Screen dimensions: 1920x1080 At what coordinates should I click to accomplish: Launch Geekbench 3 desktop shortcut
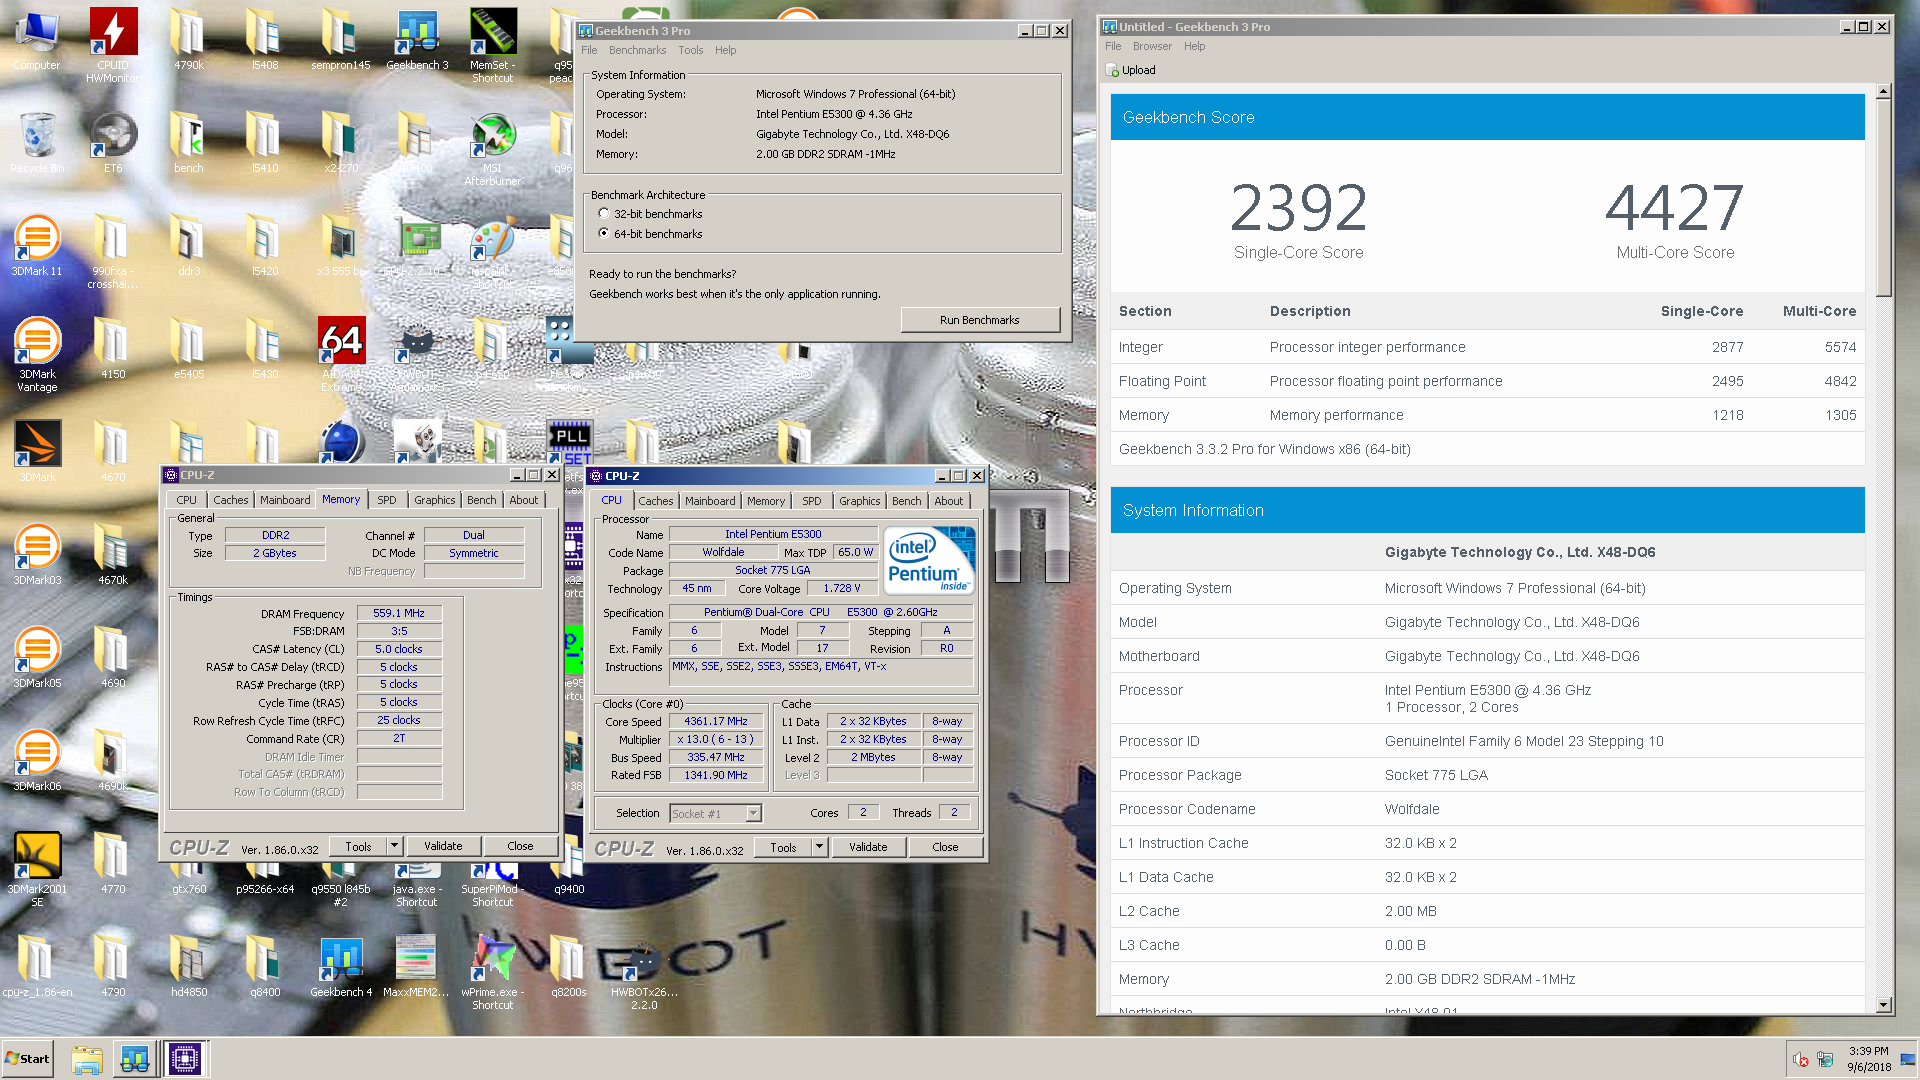point(417,40)
